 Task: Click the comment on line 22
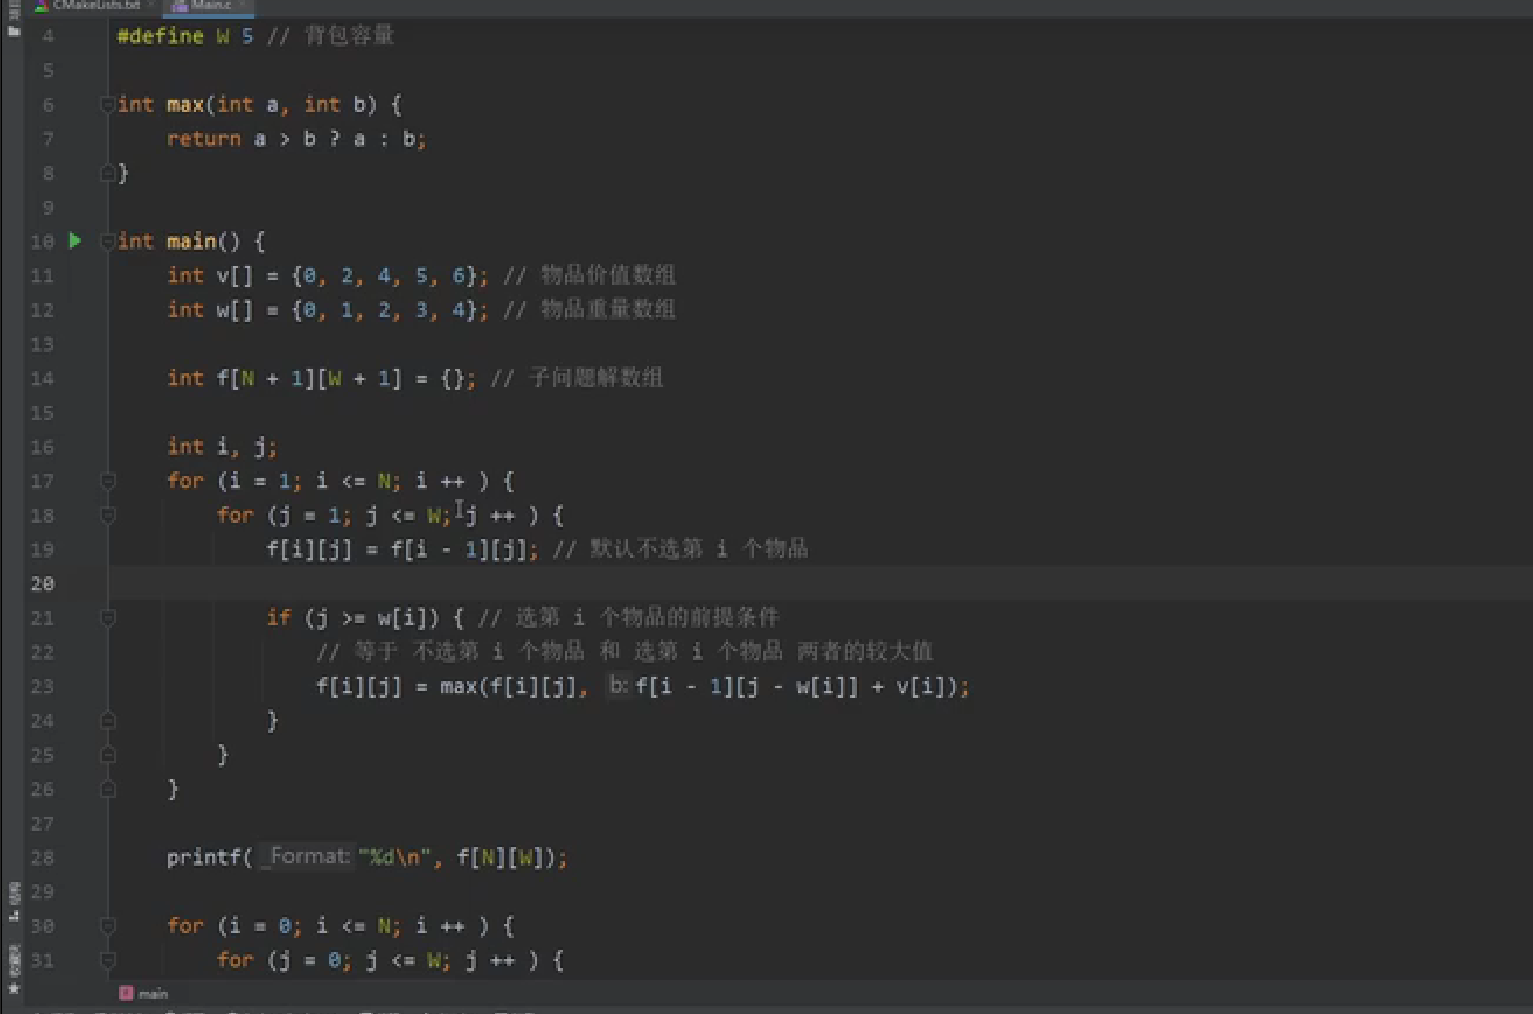point(624,652)
